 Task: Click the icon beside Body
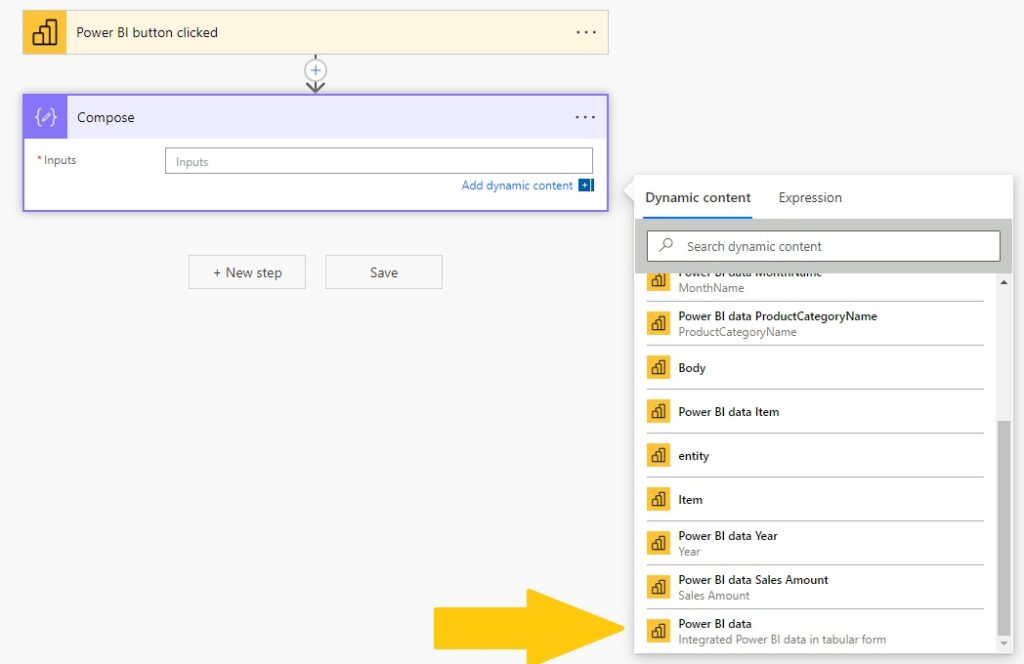[658, 368]
